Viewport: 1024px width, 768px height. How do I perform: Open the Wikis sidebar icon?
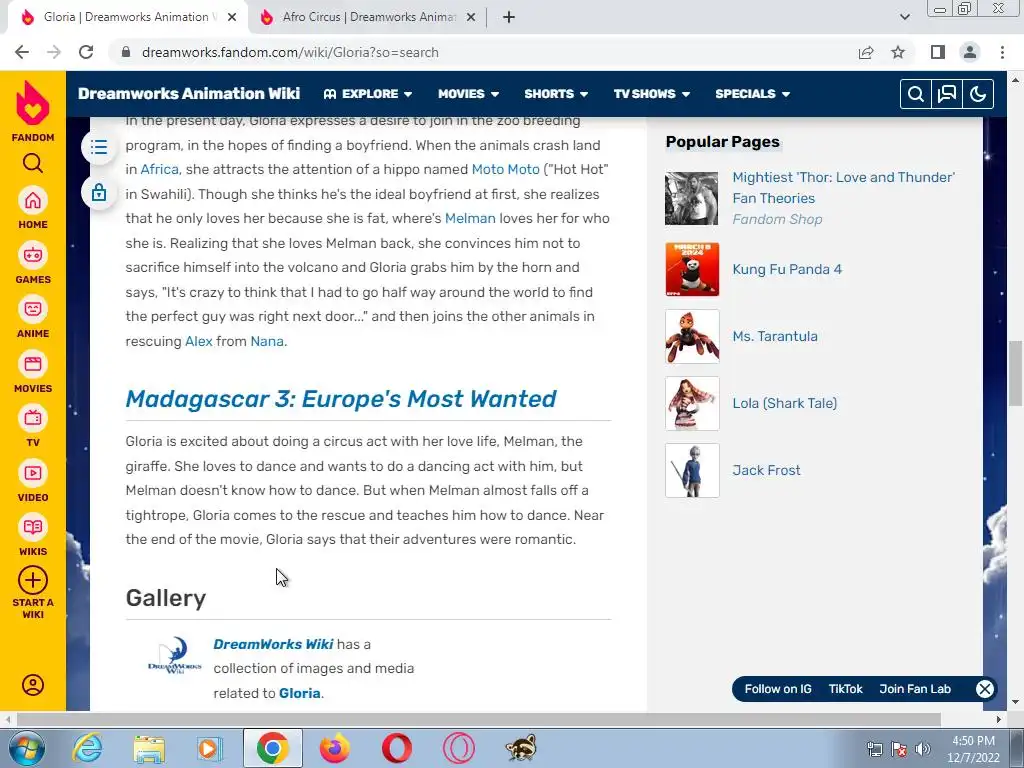(x=33, y=527)
